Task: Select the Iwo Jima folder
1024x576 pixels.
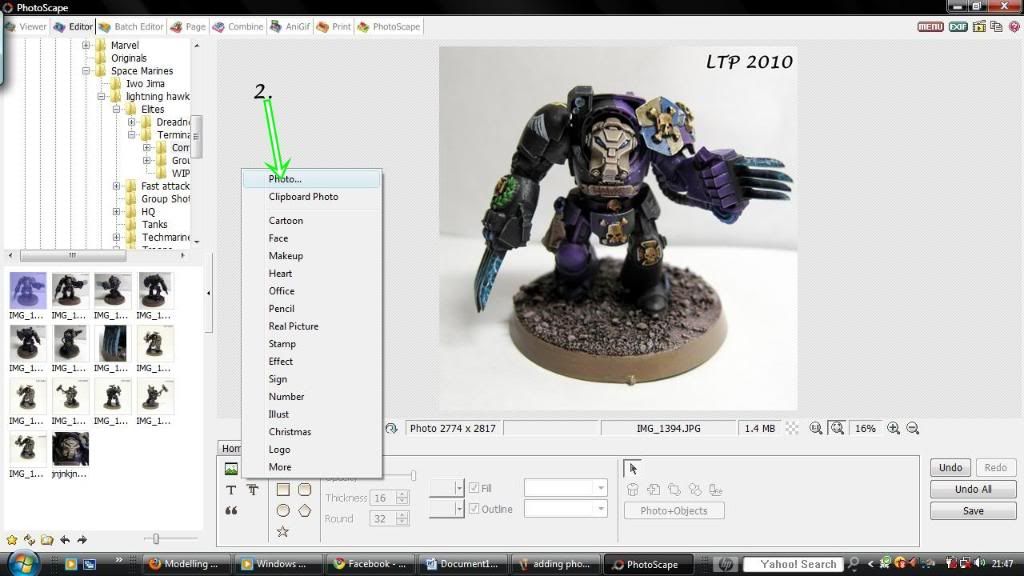Action: point(145,84)
